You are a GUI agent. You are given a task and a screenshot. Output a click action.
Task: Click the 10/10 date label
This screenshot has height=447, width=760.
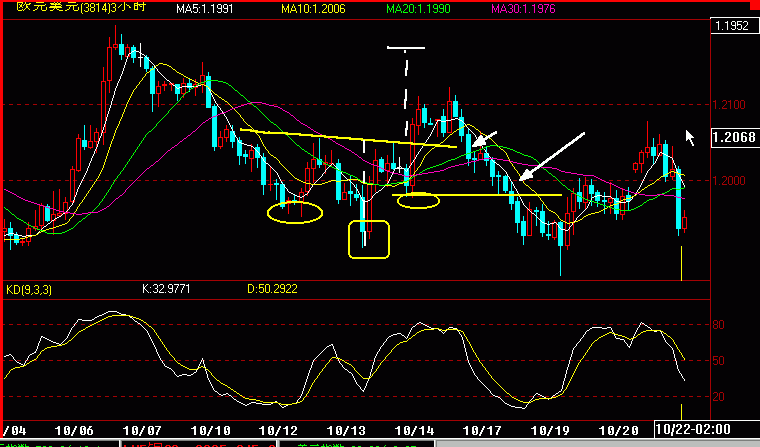[210, 431]
